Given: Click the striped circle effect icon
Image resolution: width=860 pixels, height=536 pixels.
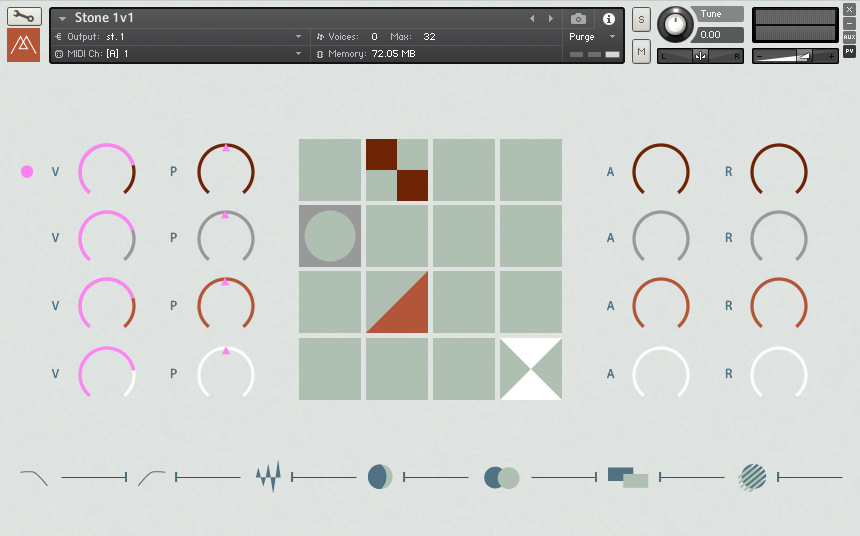Looking at the screenshot, I should tap(752, 477).
